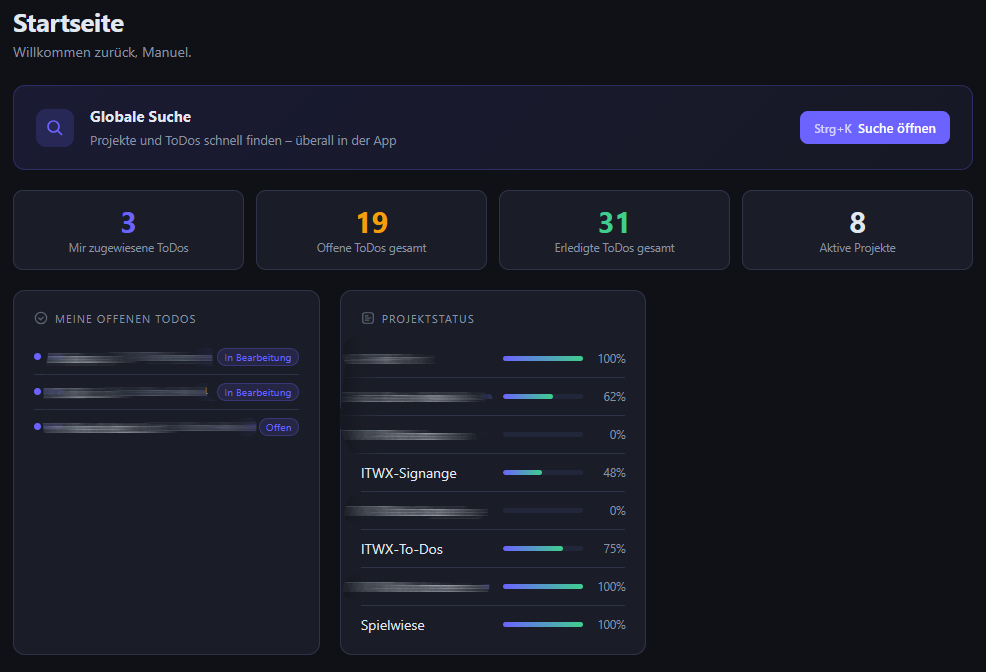This screenshot has width=986, height=672.
Task: Open the Aktive Projekte card showing 8
Action: click(857, 230)
